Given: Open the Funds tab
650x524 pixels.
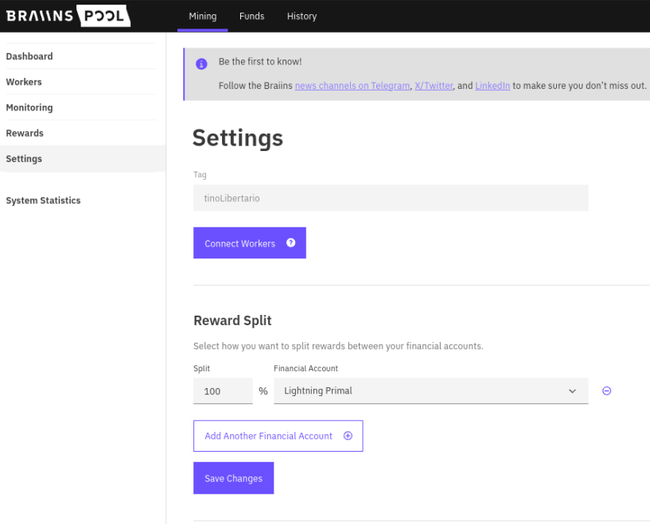Looking at the screenshot, I should coord(251,16).
